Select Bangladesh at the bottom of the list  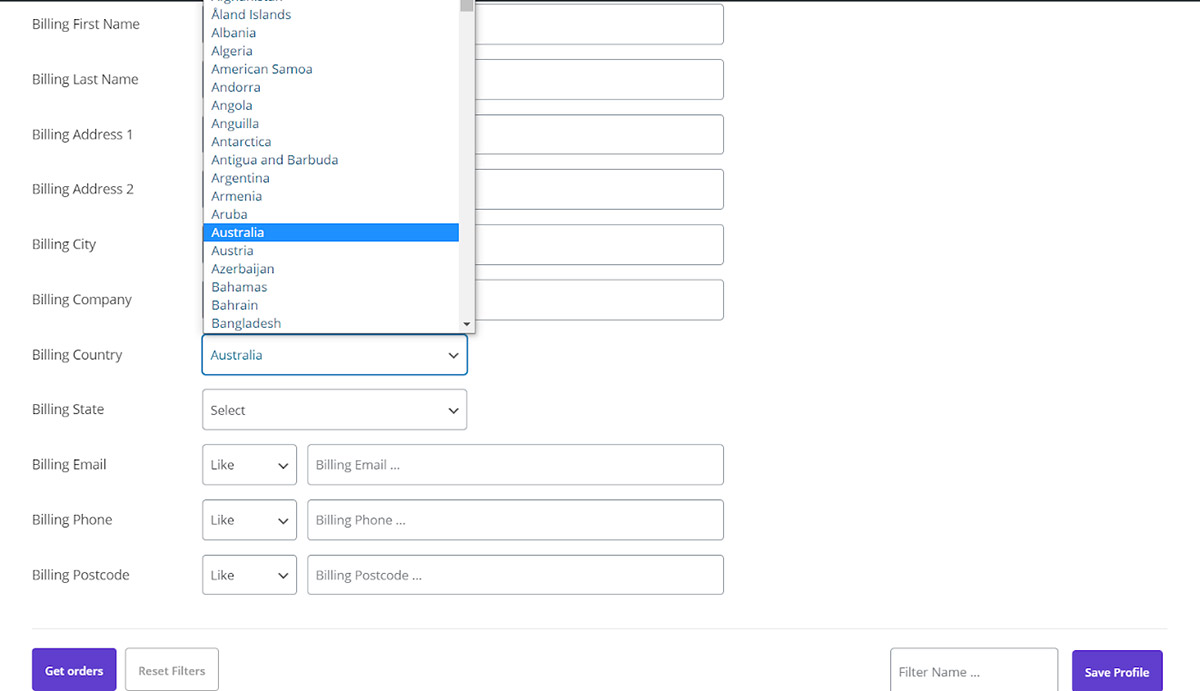pos(245,322)
